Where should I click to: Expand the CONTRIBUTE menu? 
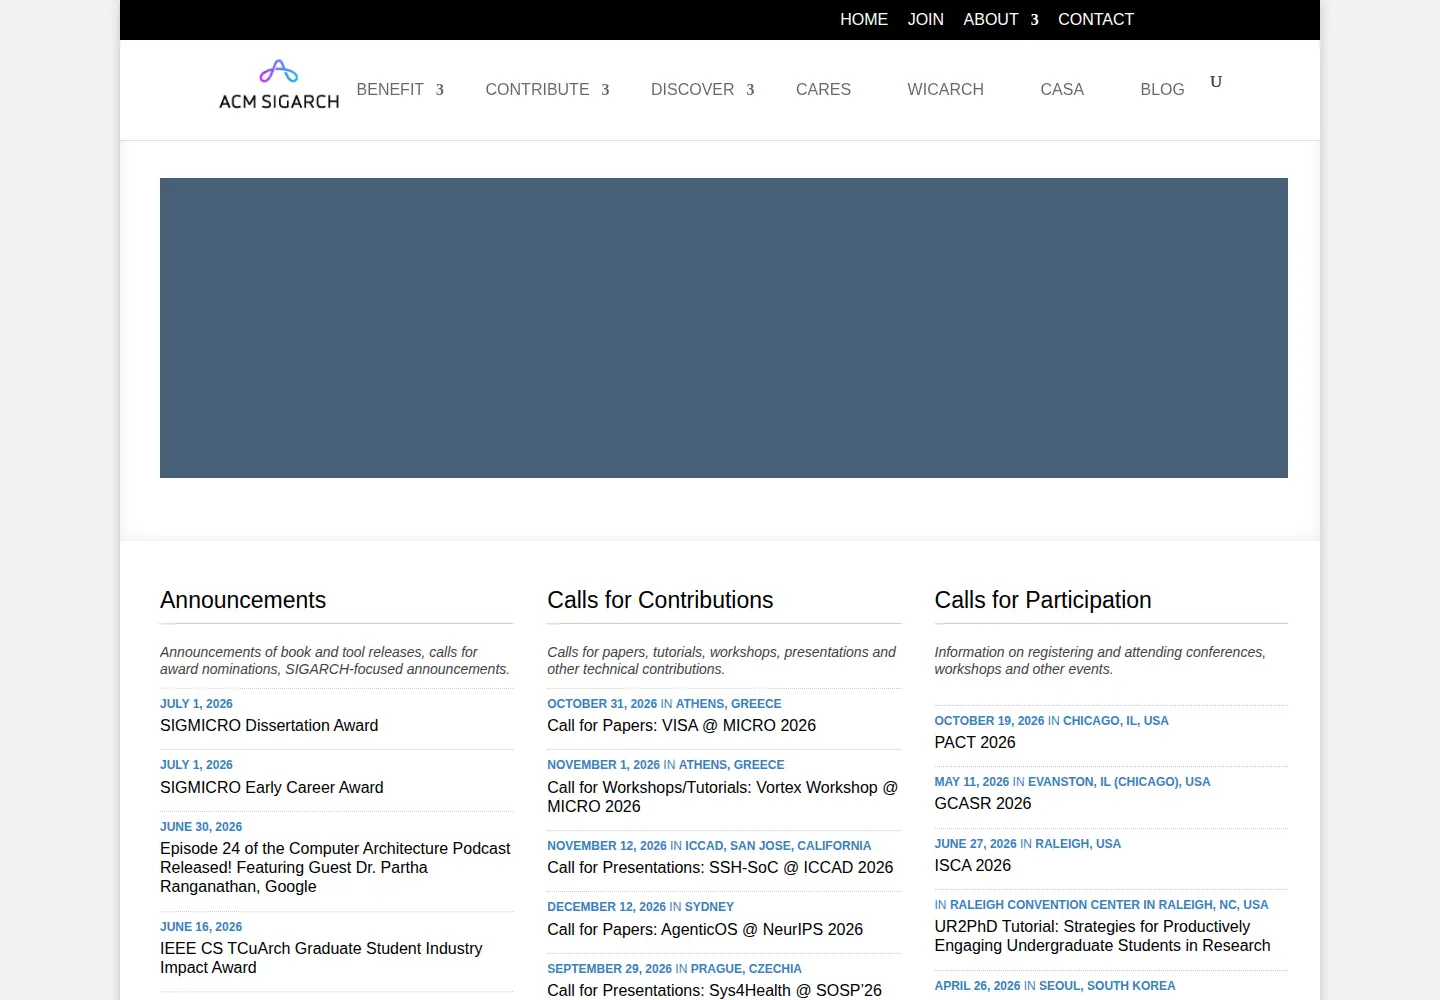click(547, 89)
